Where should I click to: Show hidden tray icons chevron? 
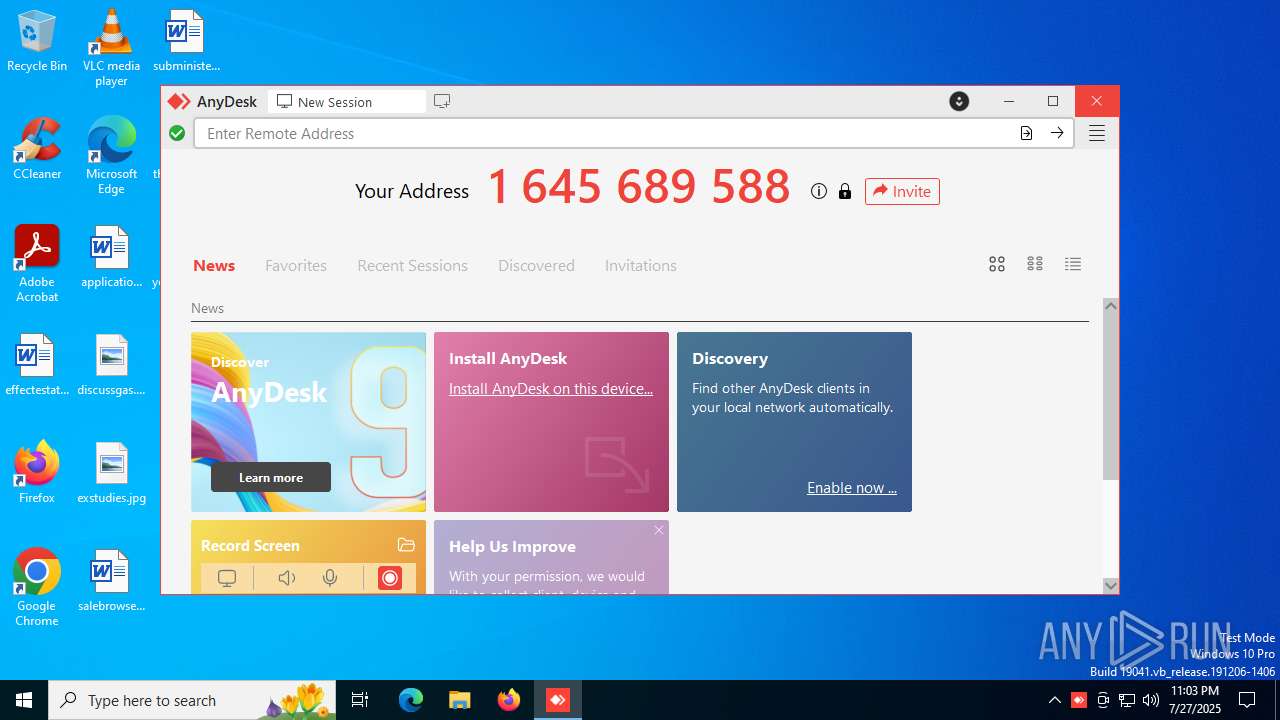pyautogui.click(x=1055, y=700)
